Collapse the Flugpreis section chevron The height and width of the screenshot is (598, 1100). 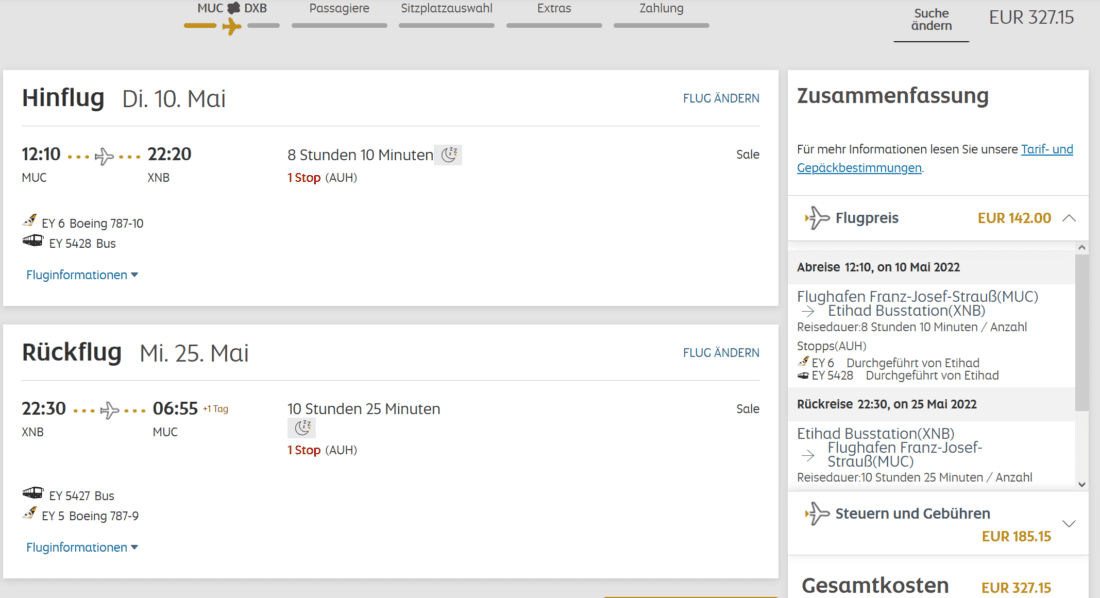(x=1069, y=218)
